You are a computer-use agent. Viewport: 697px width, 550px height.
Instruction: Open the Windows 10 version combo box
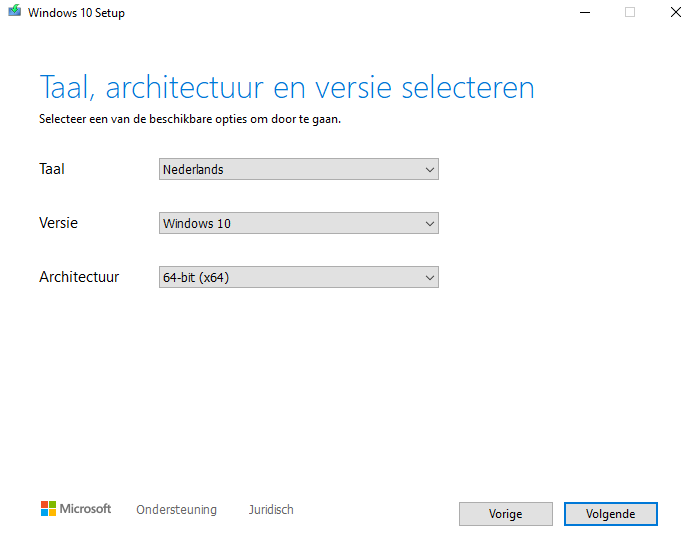click(299, 223)
